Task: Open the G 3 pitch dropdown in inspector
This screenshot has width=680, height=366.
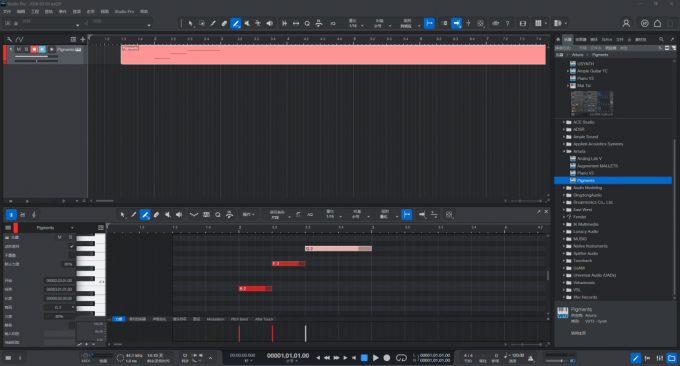Action: [59, 307]
